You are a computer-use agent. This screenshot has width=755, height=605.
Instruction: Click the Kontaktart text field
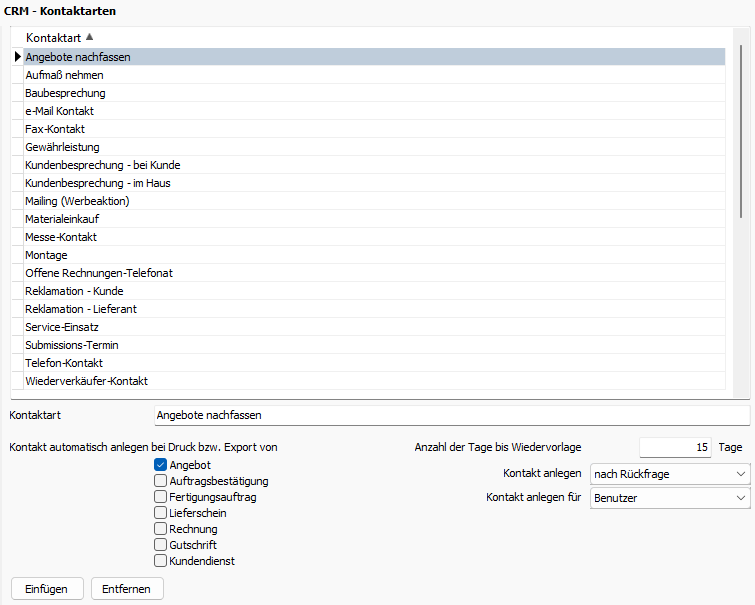pyautogui.click(x=450, y=414)
